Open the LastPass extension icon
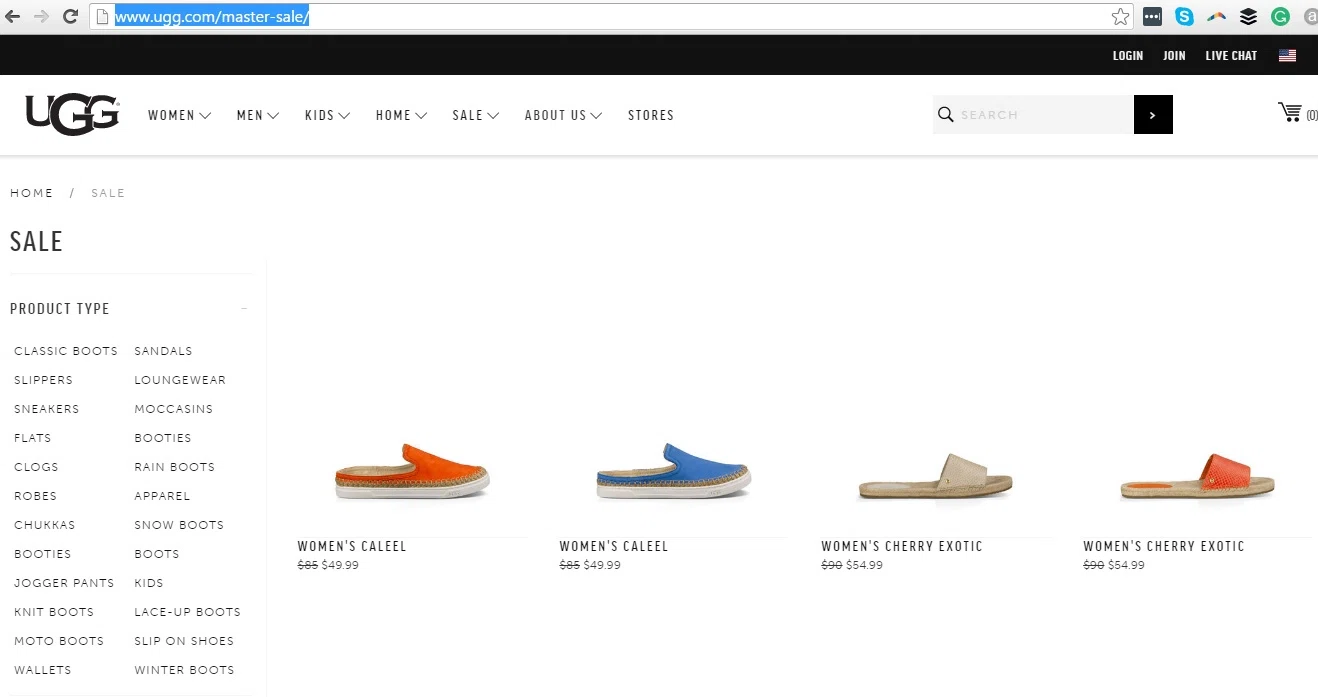Screen dimensions: 1318x697 point(1152,16)
